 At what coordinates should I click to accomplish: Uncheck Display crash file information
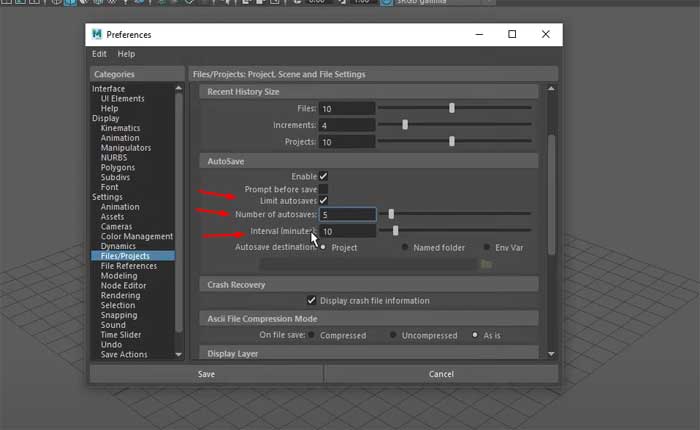pos(312,300)
